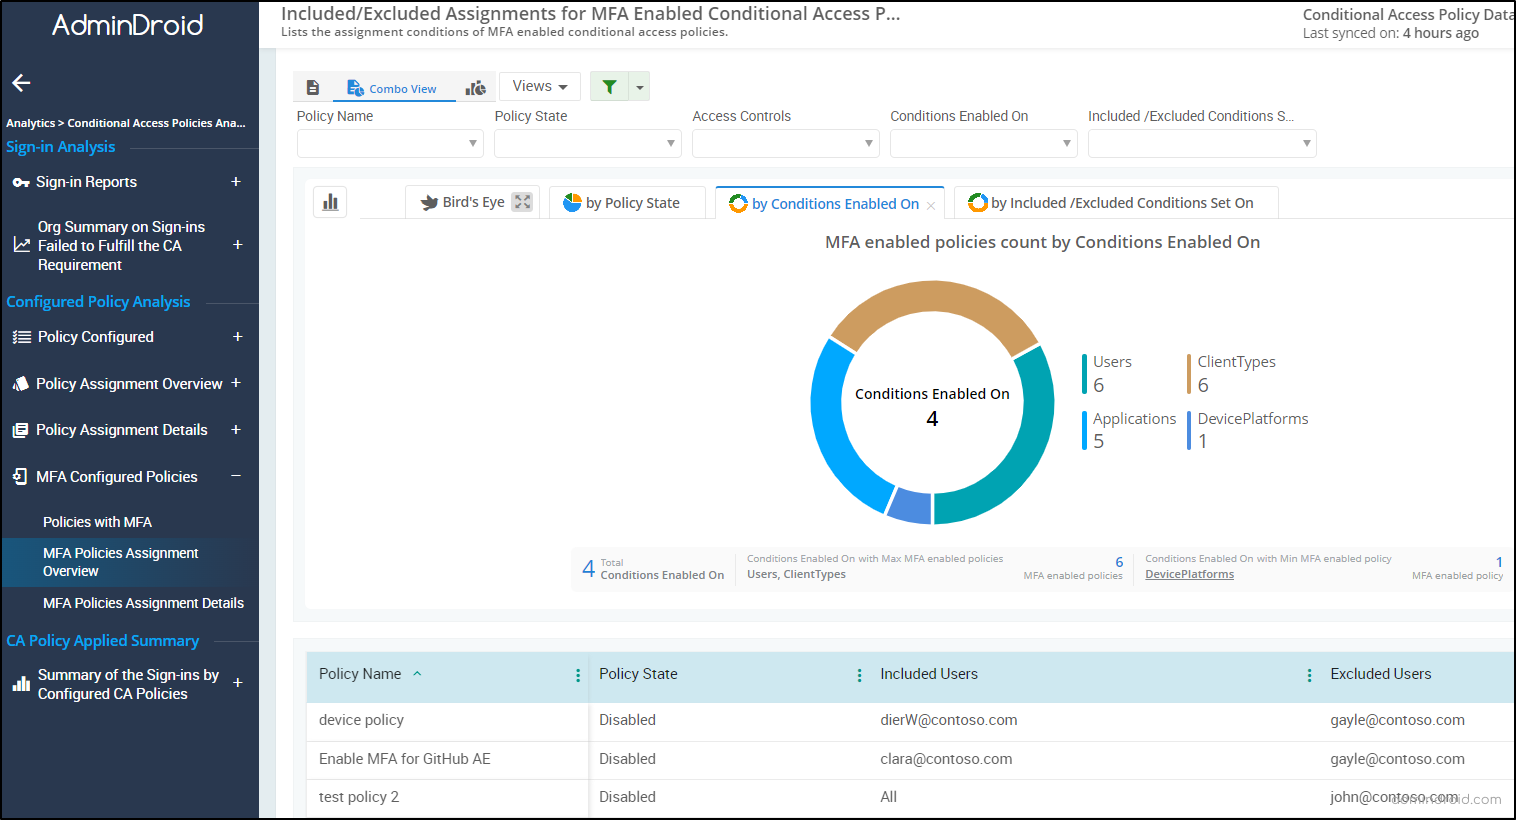Sort the table by Policy Name
Viewport: 1516px width, 820px height.
pos(360,673)
